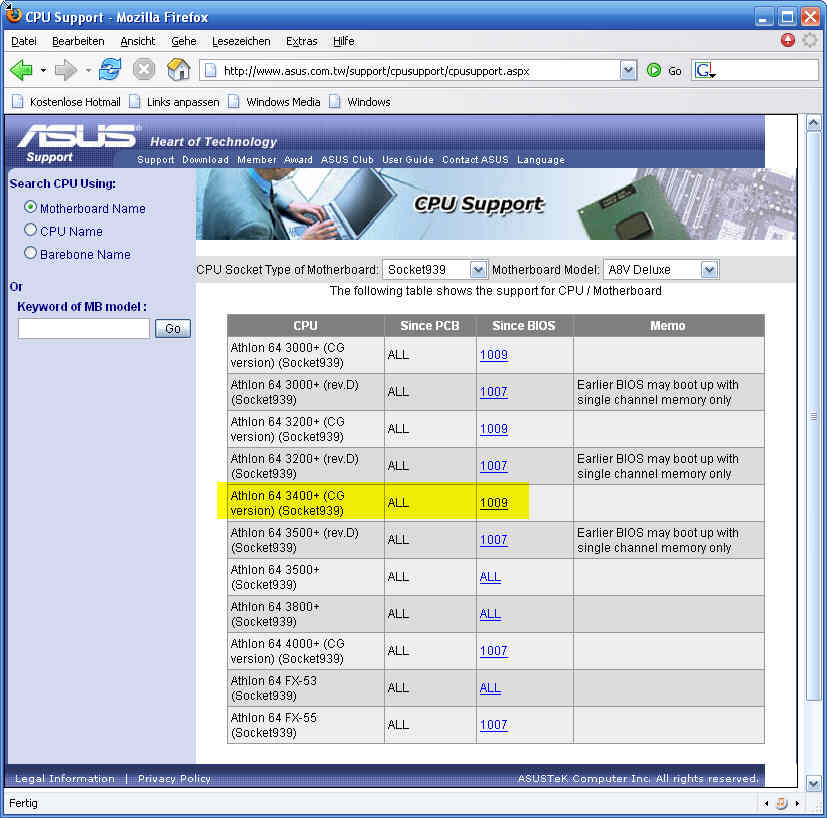Click BIOS 1009 link for Athlon 64 3400+
The width and height of the screenshot is (827, 818).
click(x=494, y=503)
